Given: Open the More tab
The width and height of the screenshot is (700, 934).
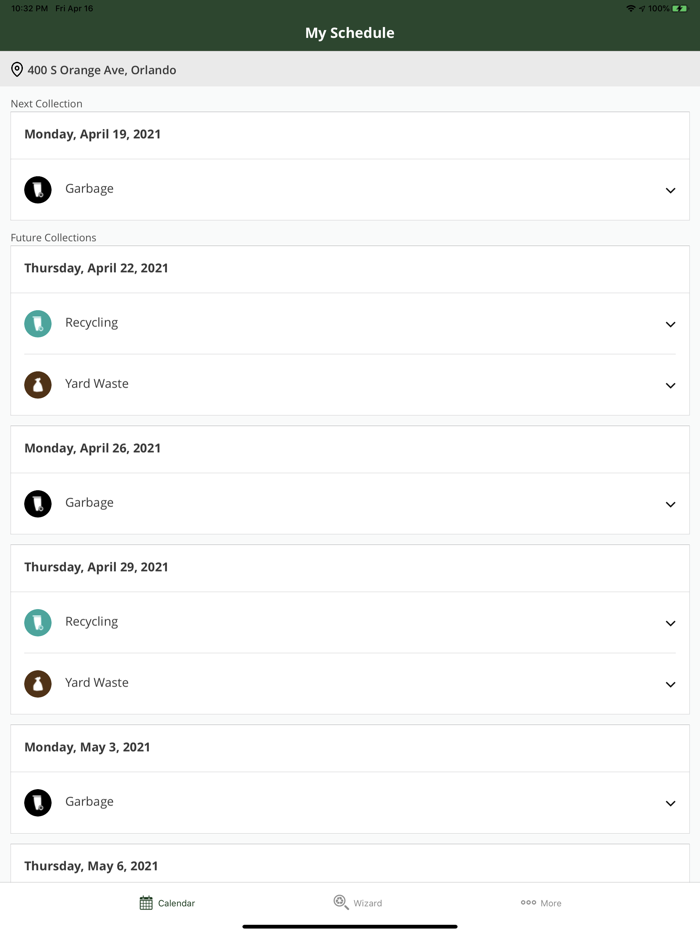Looking at the screenshot, I should pos(541,903).
